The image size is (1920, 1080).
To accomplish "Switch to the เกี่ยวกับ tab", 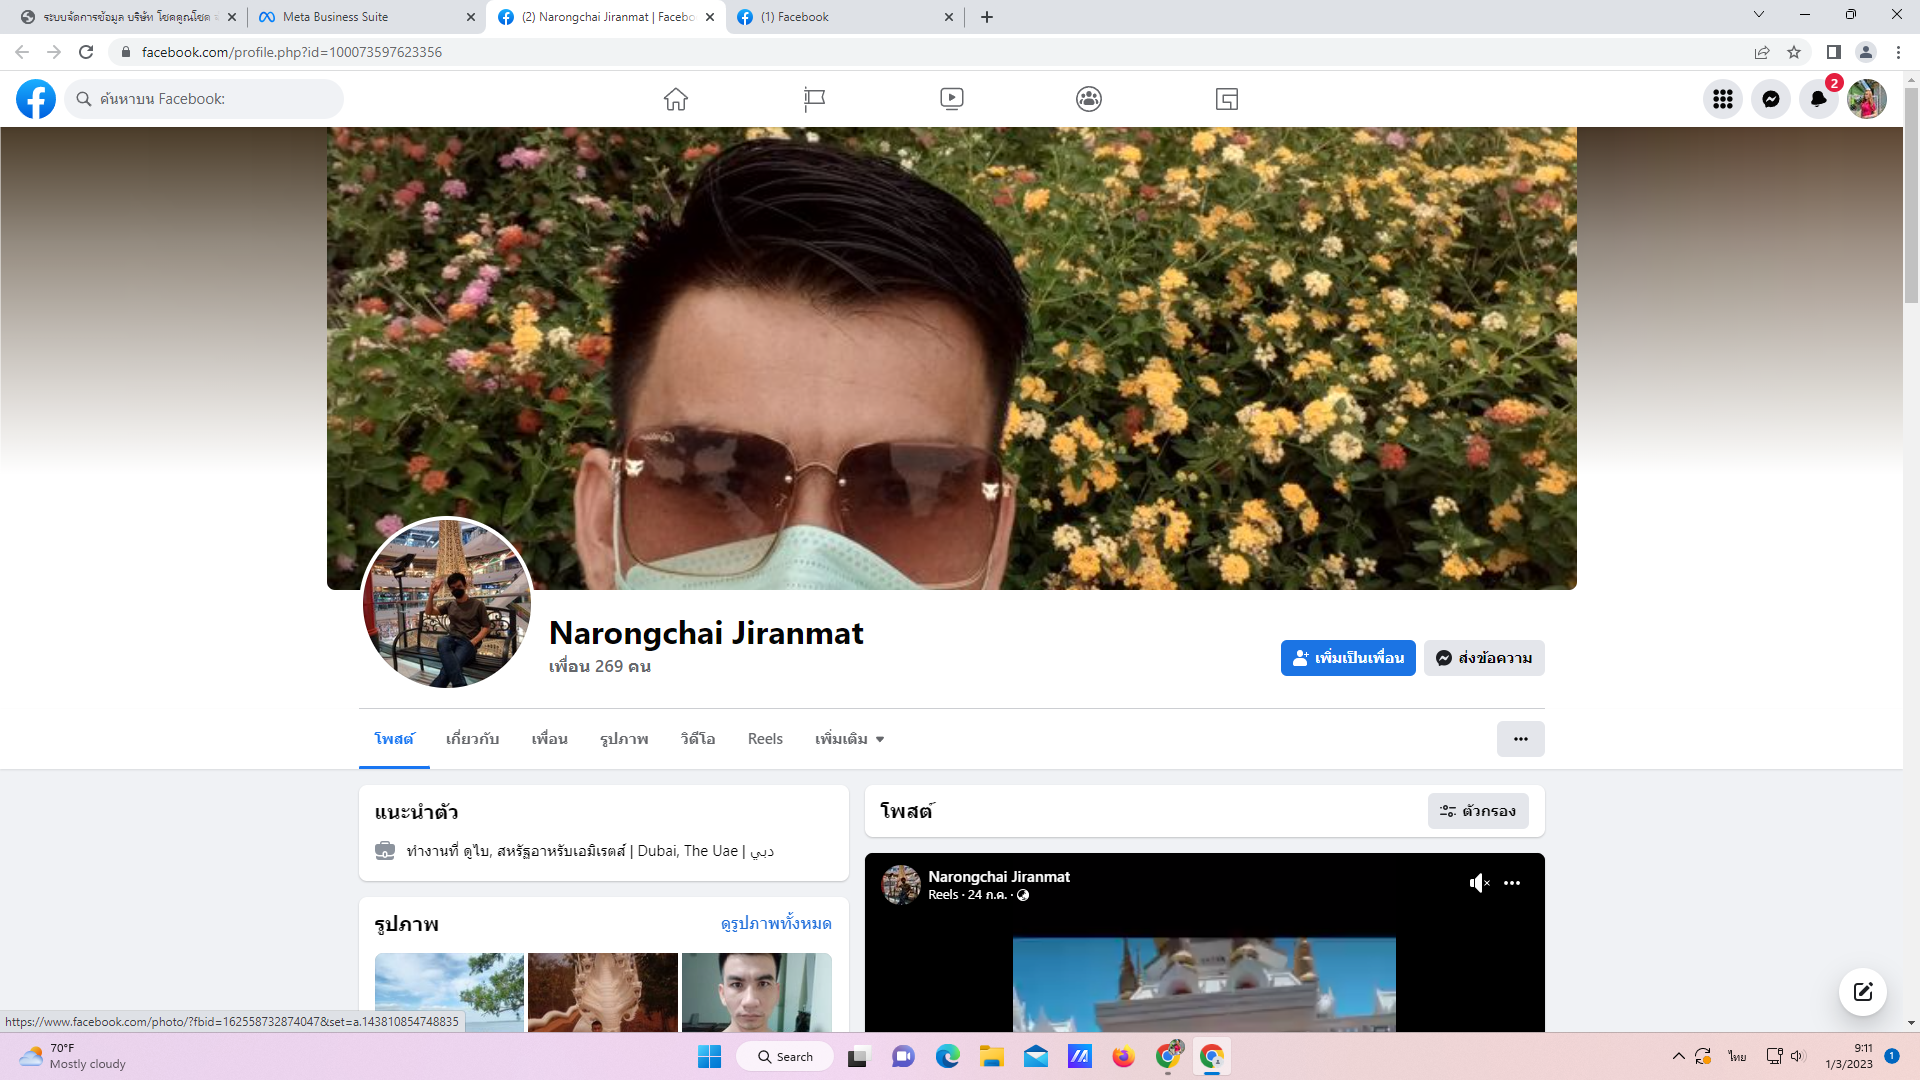I will (472, 739).
